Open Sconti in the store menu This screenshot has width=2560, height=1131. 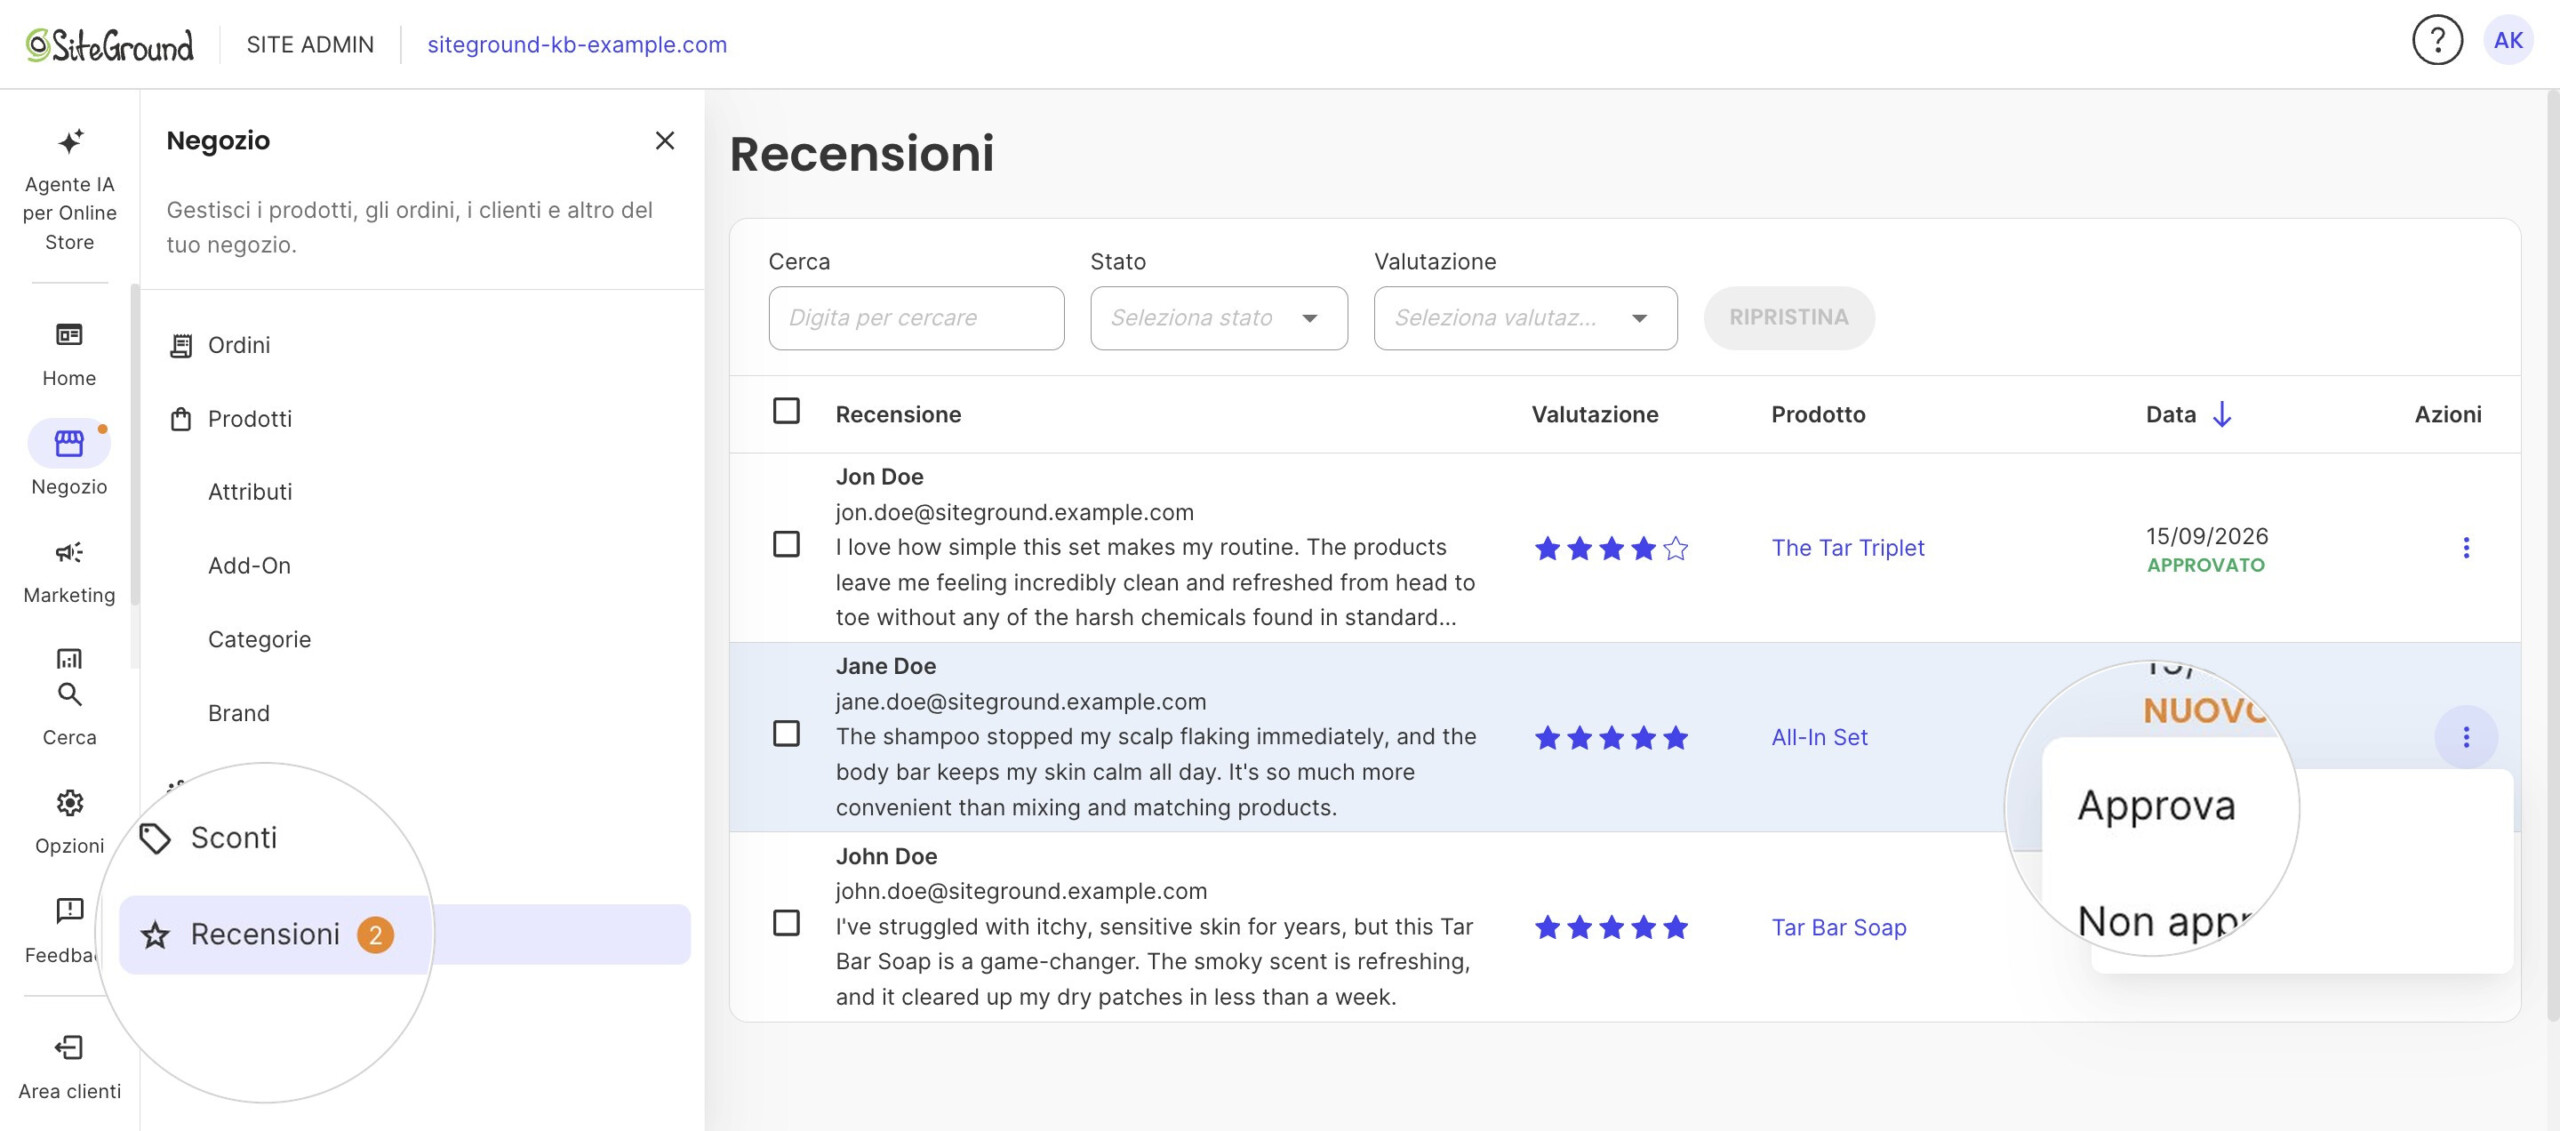pos(233,838)
